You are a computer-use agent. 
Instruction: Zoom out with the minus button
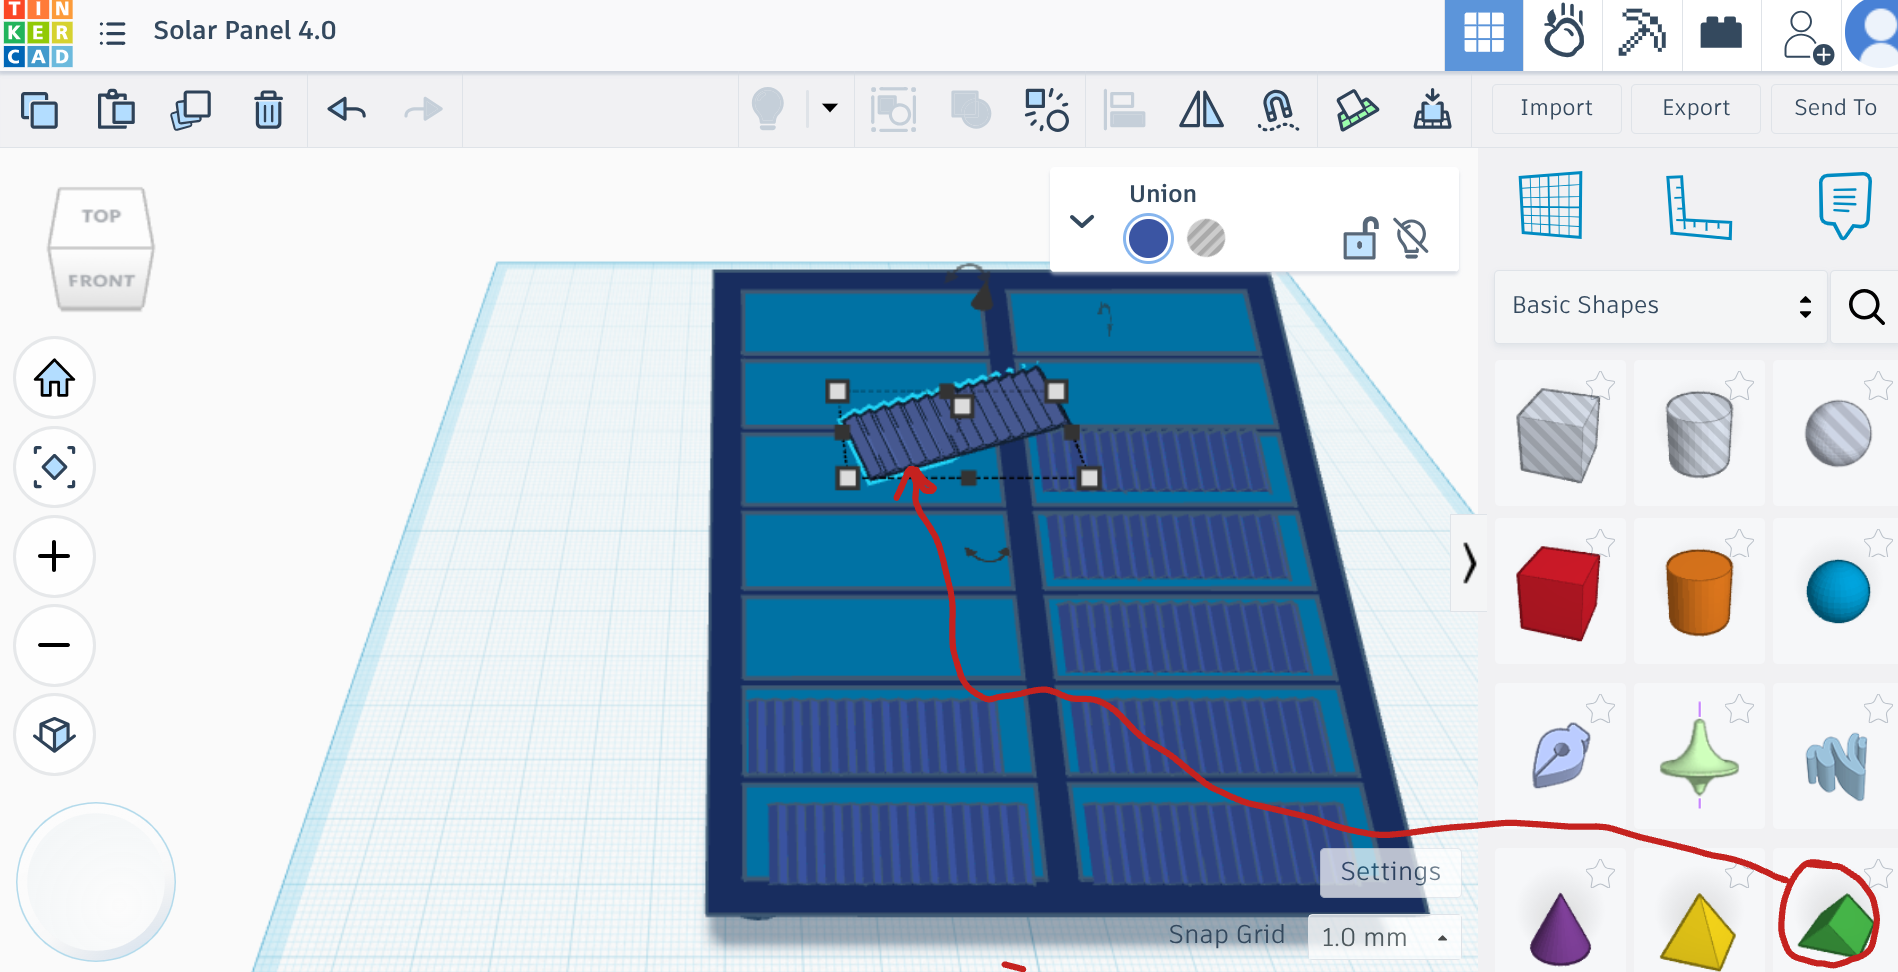coord(54,645)
